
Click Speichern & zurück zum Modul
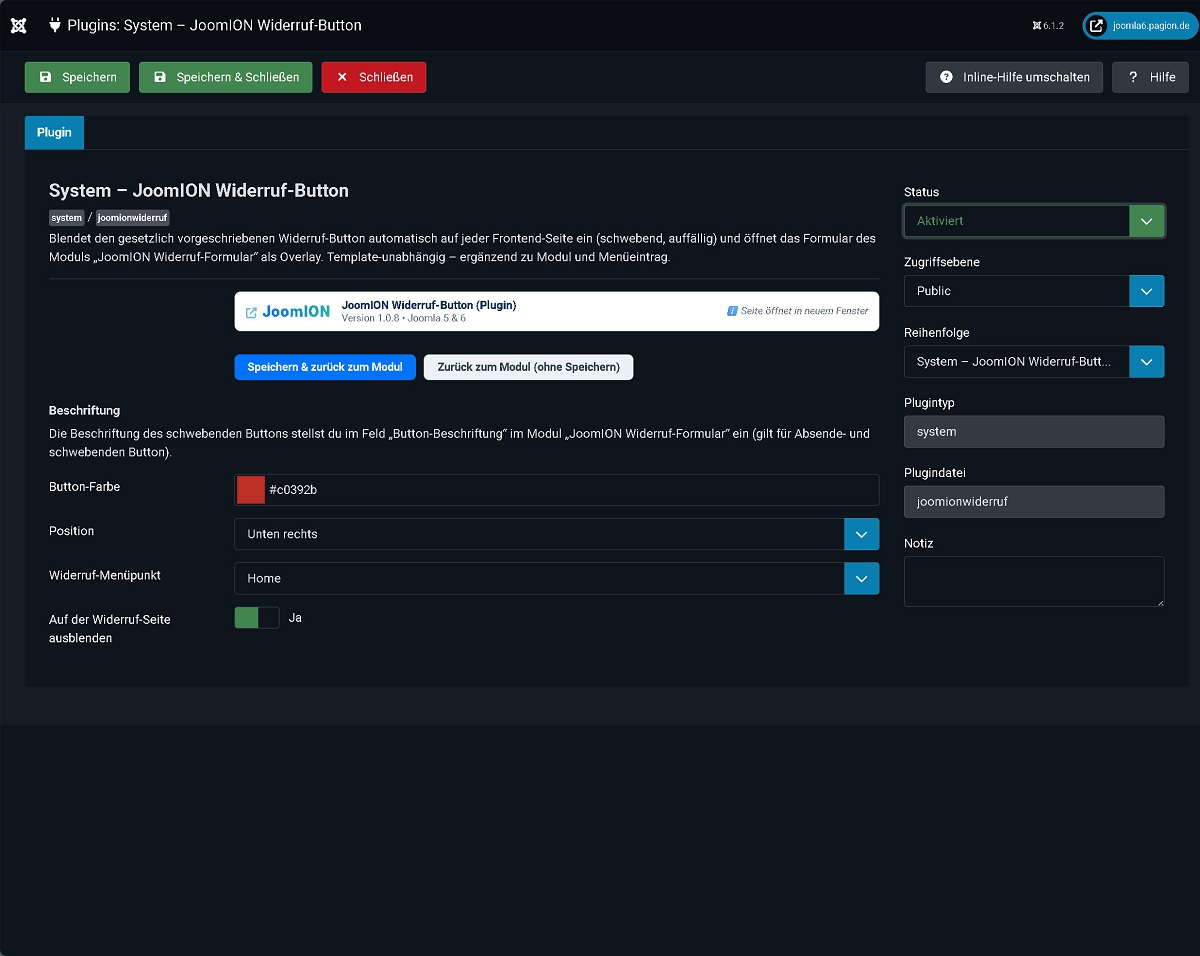point(325,367)
